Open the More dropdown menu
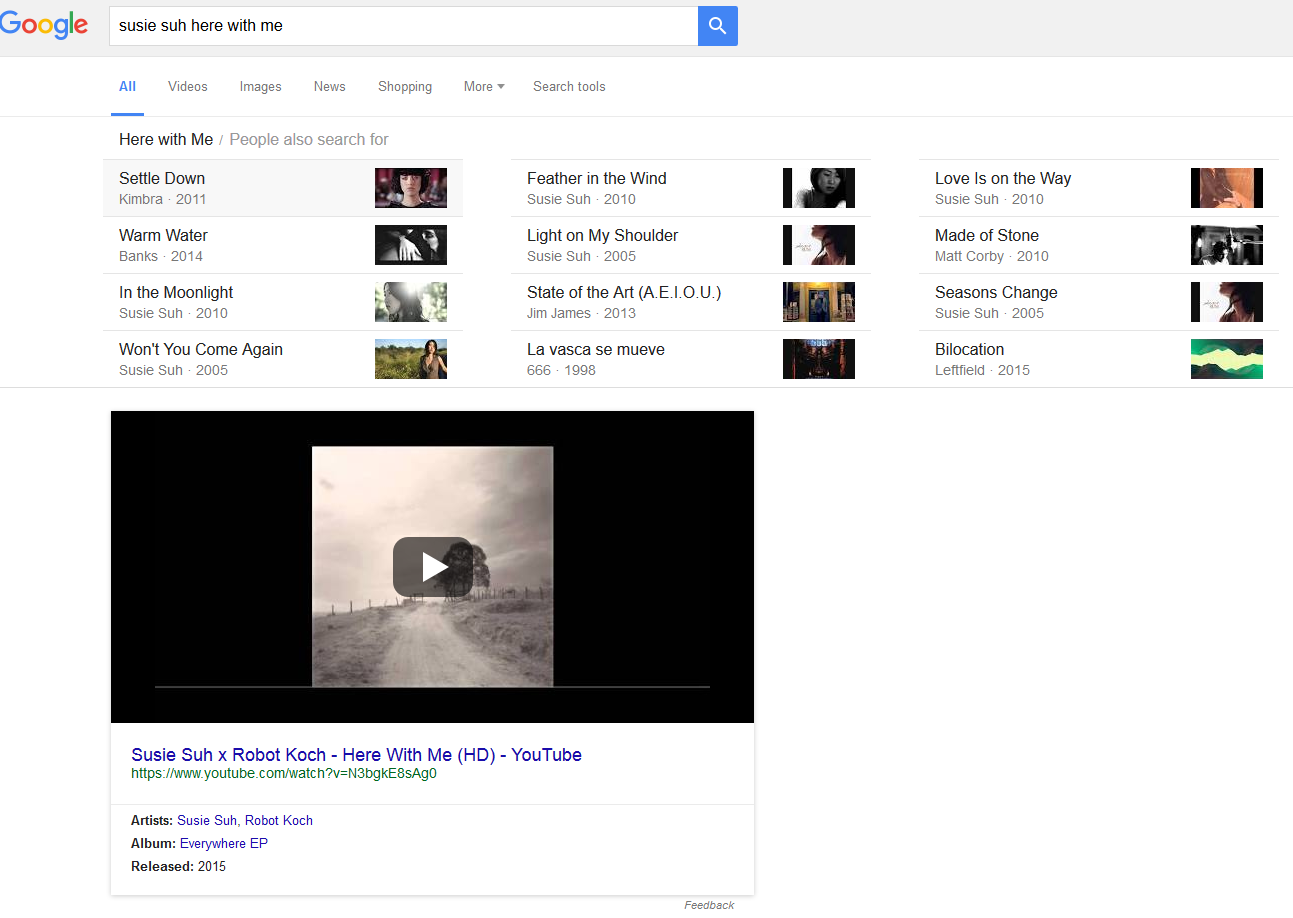Image resolution: width=1293 pixels, height=918 pixels. point(483,87)
